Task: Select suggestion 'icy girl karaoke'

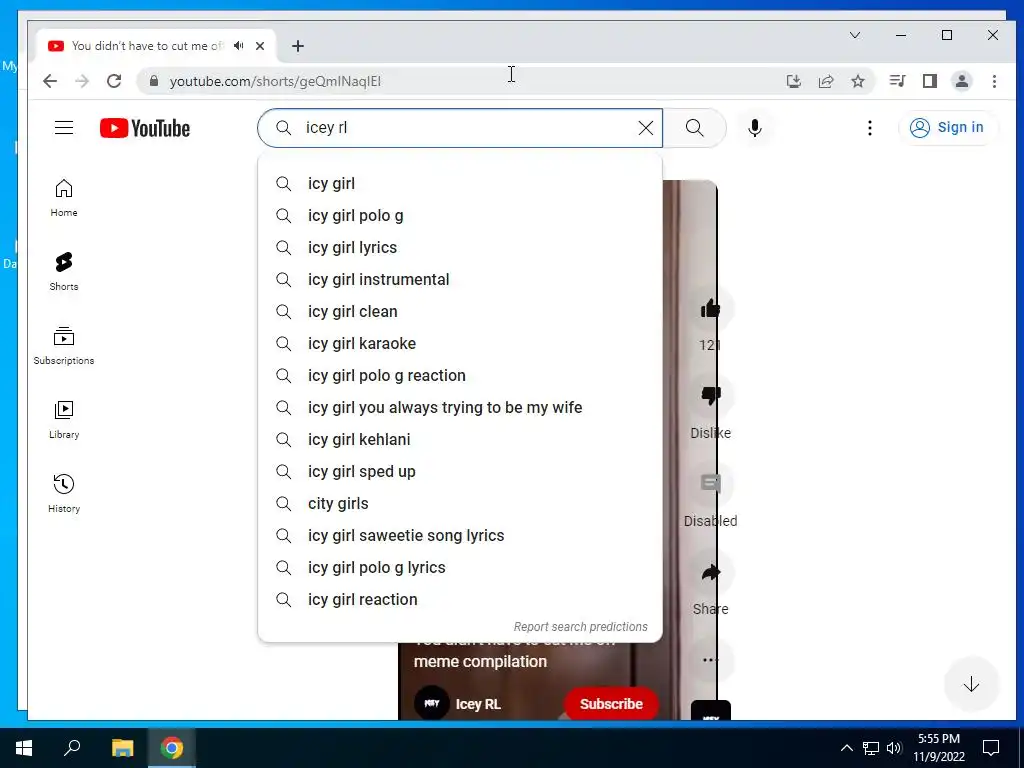Action: tap(460, 344)
